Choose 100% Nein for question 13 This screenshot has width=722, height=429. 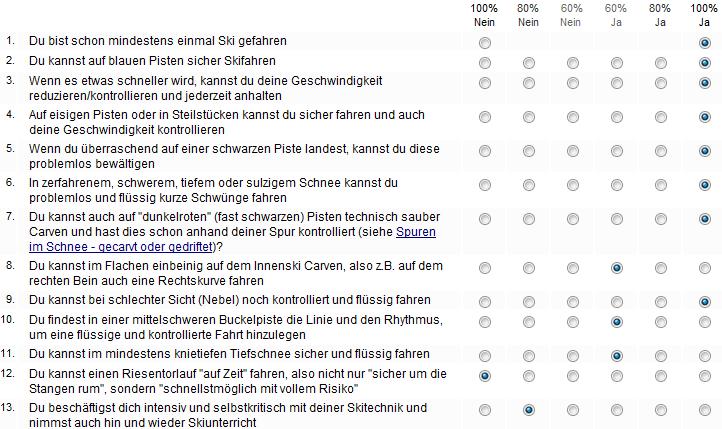485,410
